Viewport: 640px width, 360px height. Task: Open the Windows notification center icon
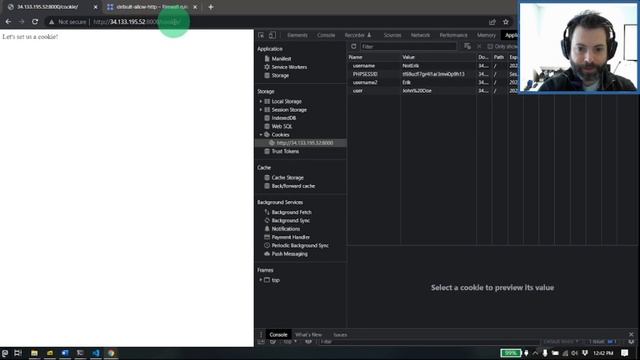[624, 353]
